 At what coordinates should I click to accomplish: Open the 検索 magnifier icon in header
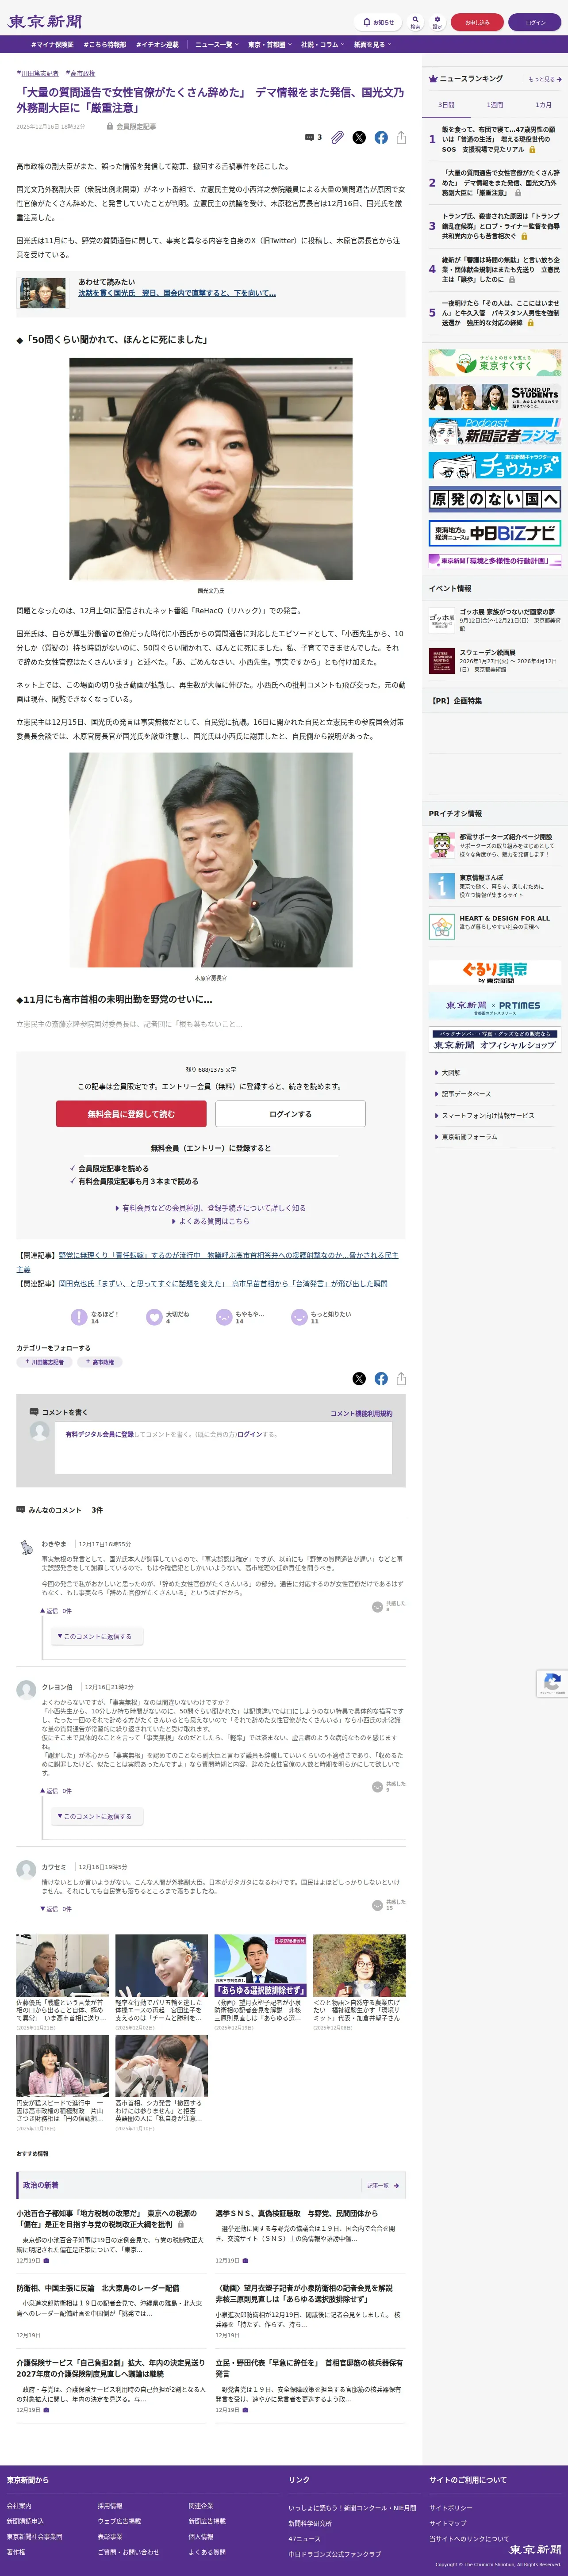415,22
